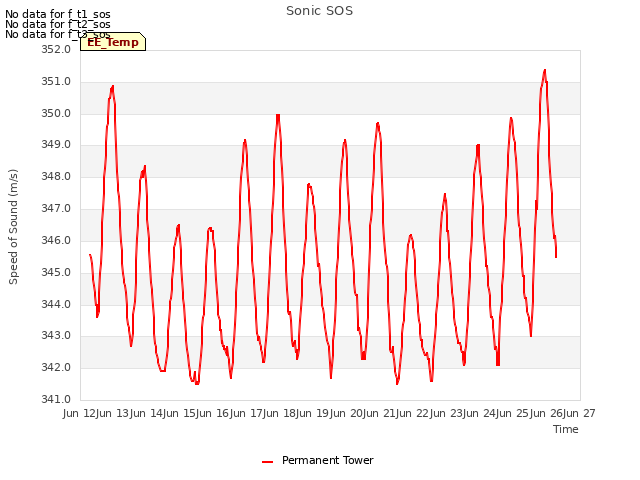The height and width of the screenshot is (480, 640).
Task: Click the 345.0 y-axis tick label
Action: coord(56,272)
